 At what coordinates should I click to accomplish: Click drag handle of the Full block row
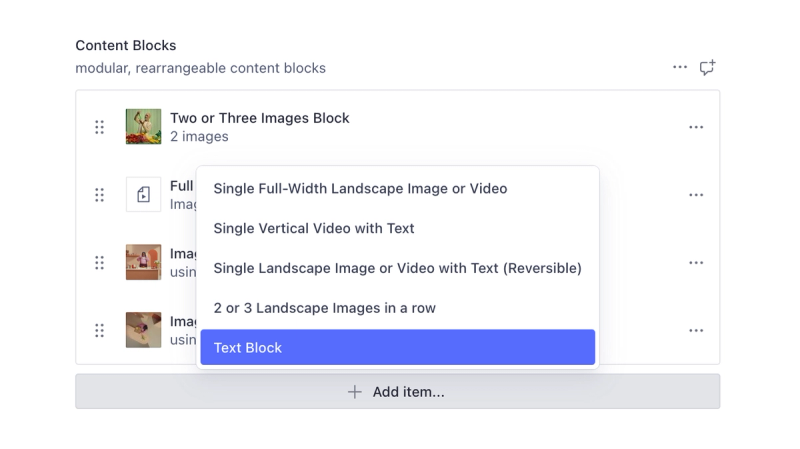(99, 195)
